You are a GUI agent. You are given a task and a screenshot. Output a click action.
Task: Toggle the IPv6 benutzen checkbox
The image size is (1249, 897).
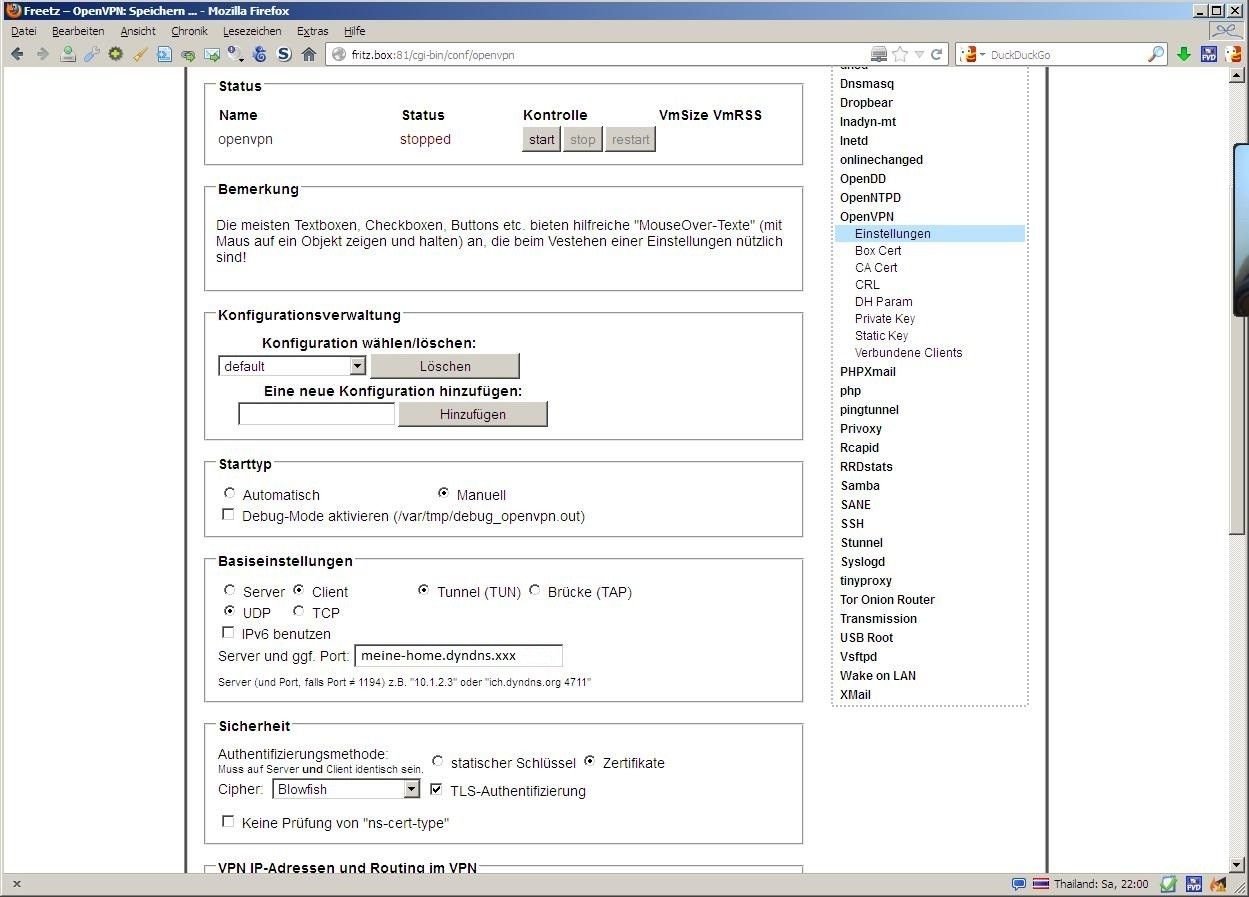[228, 632]
